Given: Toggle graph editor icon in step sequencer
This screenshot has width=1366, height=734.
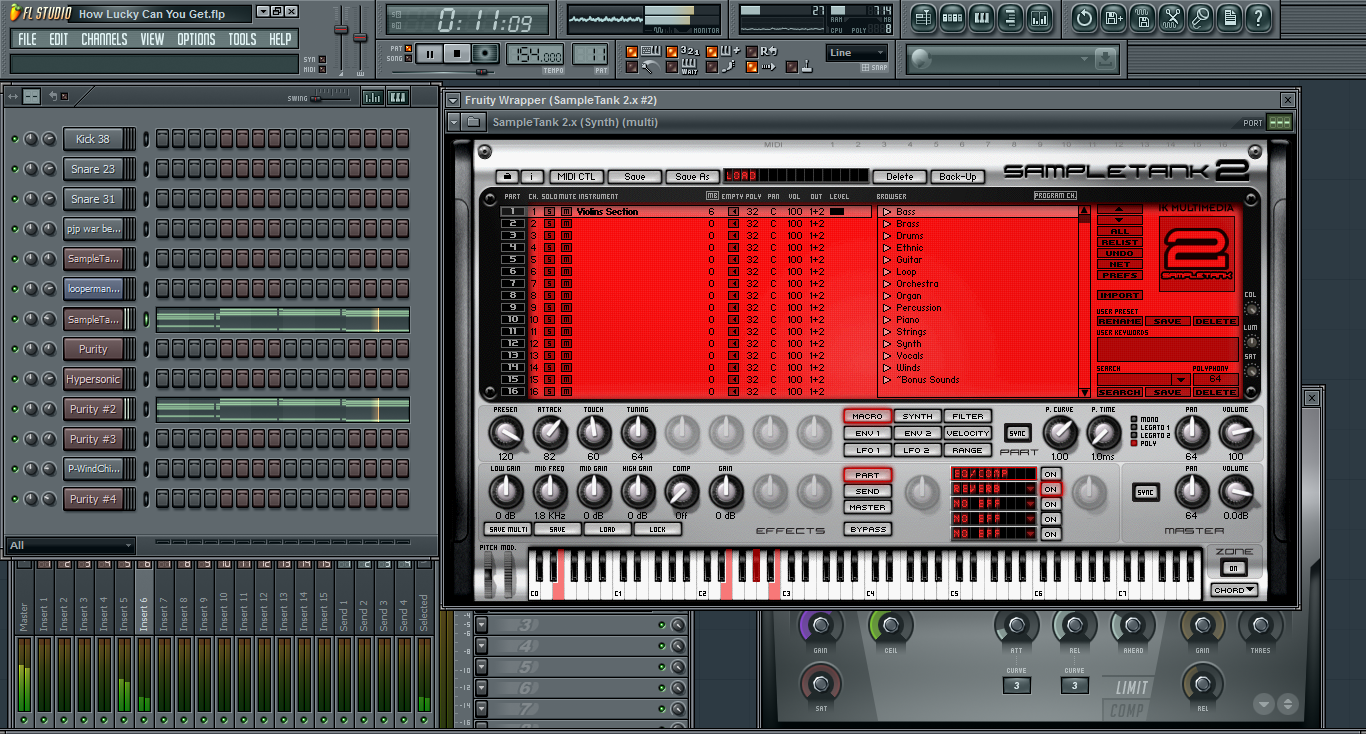Looking at the screenshot, I should [x=373, y=97].
